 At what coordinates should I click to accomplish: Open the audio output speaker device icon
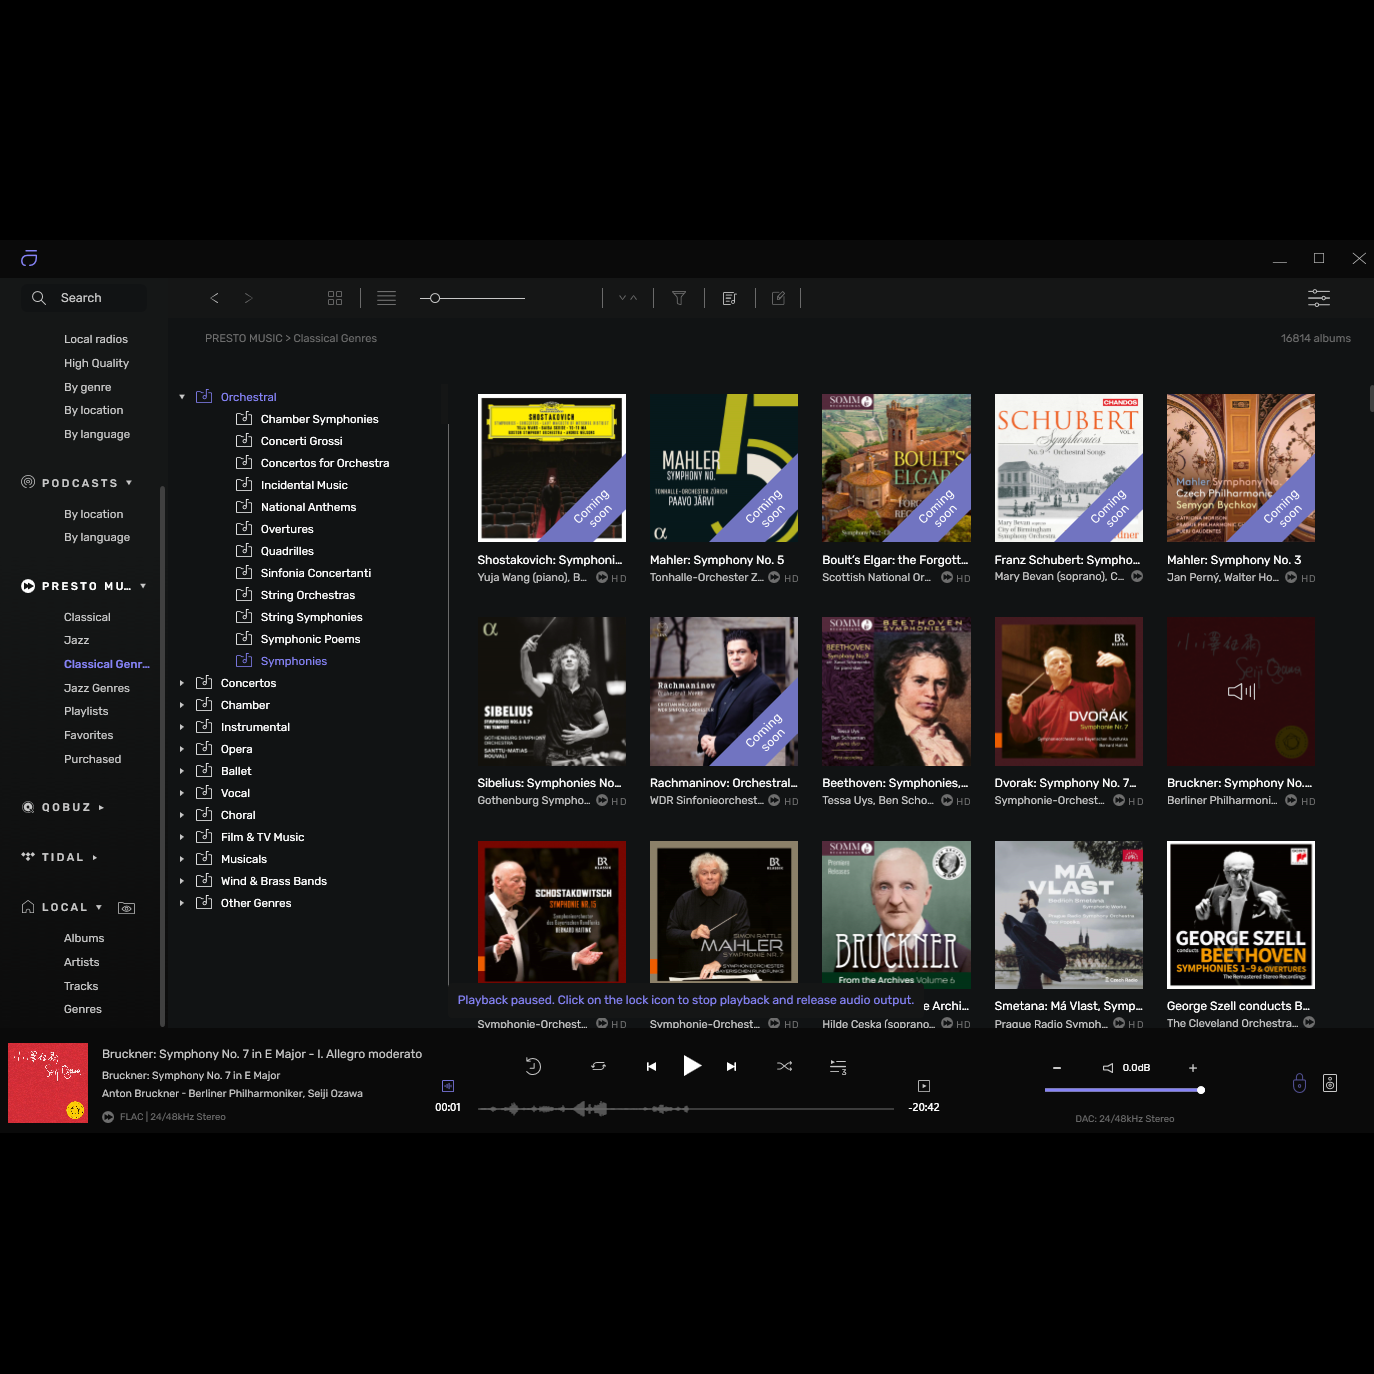click(1330, 1083)
